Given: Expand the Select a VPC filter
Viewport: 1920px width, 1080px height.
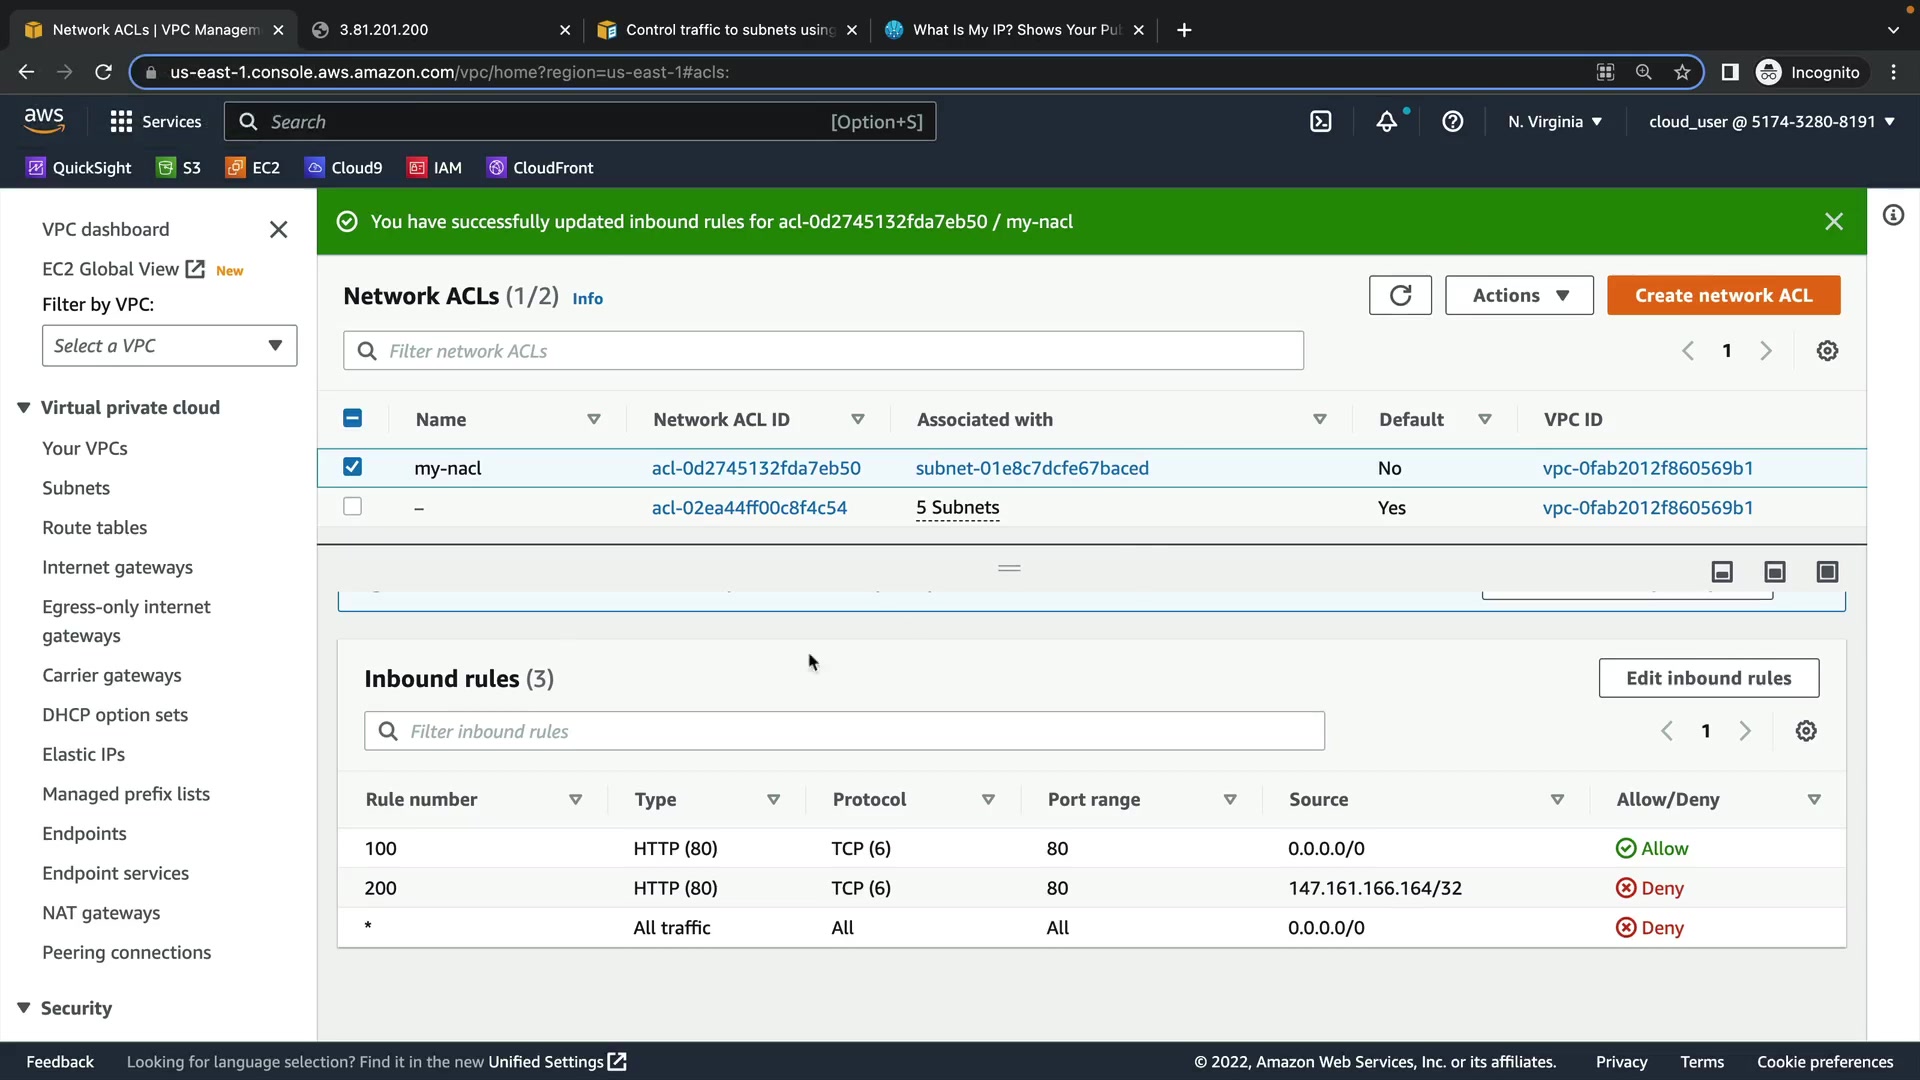Looking at the screenshot, I should click(x=169, y=346).
